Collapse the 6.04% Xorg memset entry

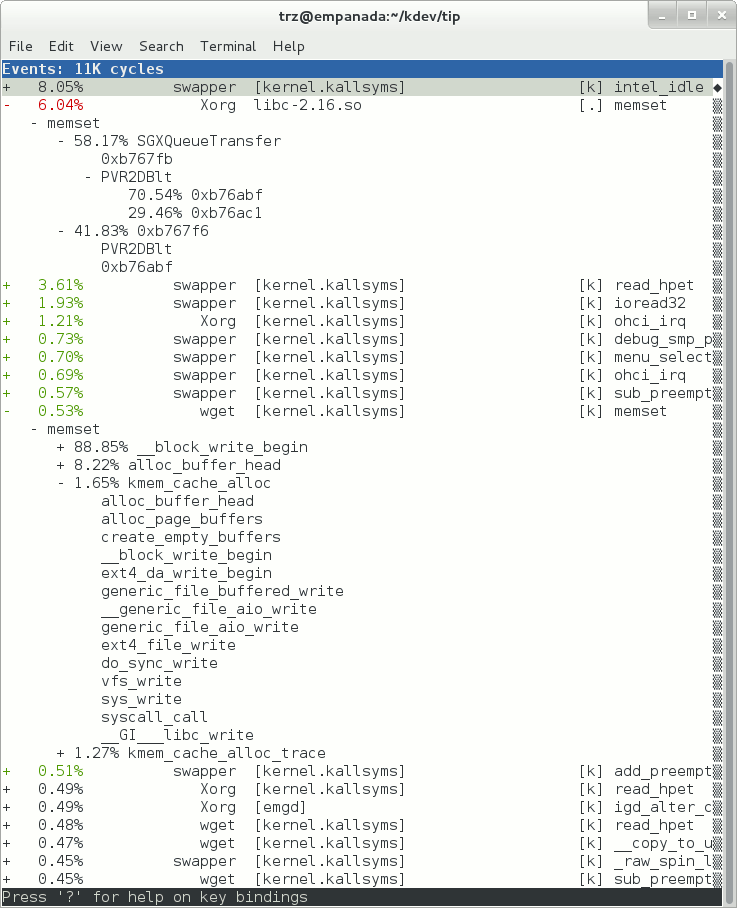6,105
